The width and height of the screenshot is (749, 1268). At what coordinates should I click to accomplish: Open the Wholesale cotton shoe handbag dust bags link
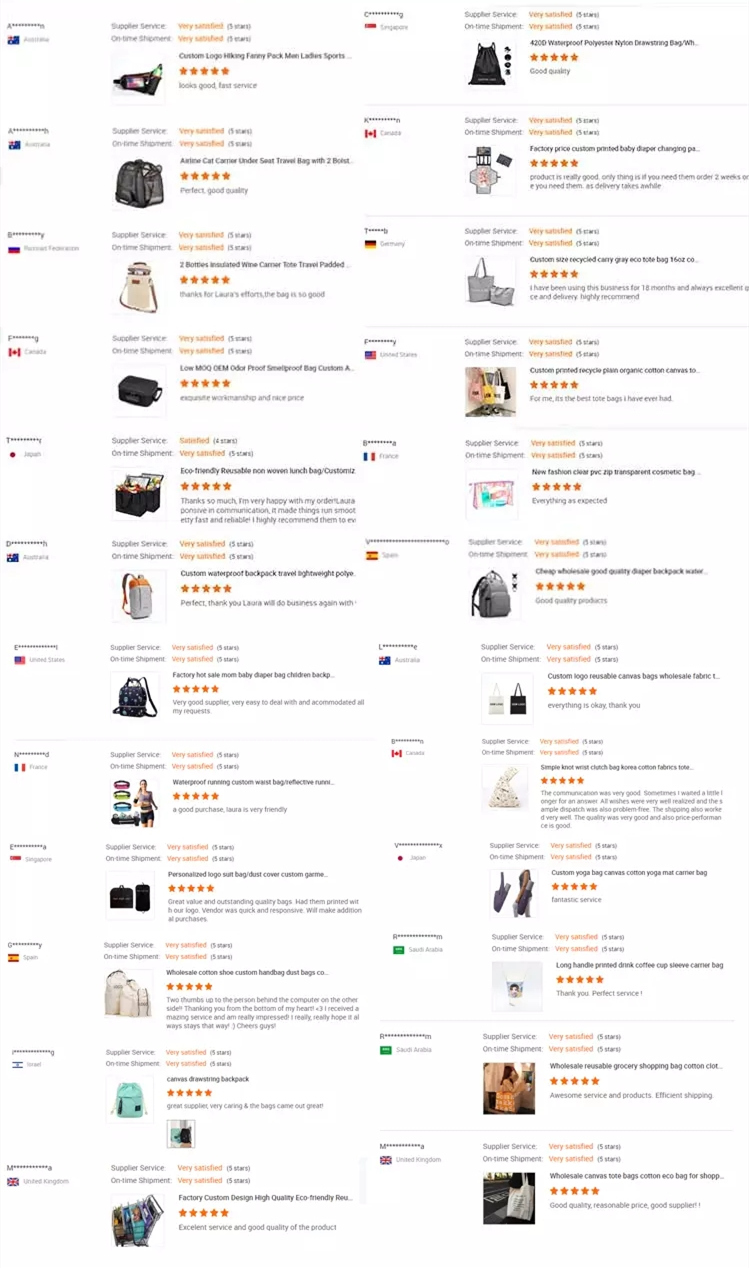(247, 972)
